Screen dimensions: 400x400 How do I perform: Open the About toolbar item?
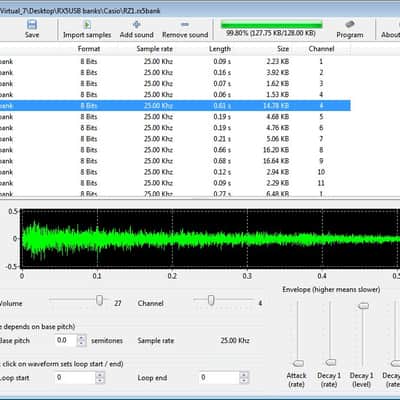[391, 29]
